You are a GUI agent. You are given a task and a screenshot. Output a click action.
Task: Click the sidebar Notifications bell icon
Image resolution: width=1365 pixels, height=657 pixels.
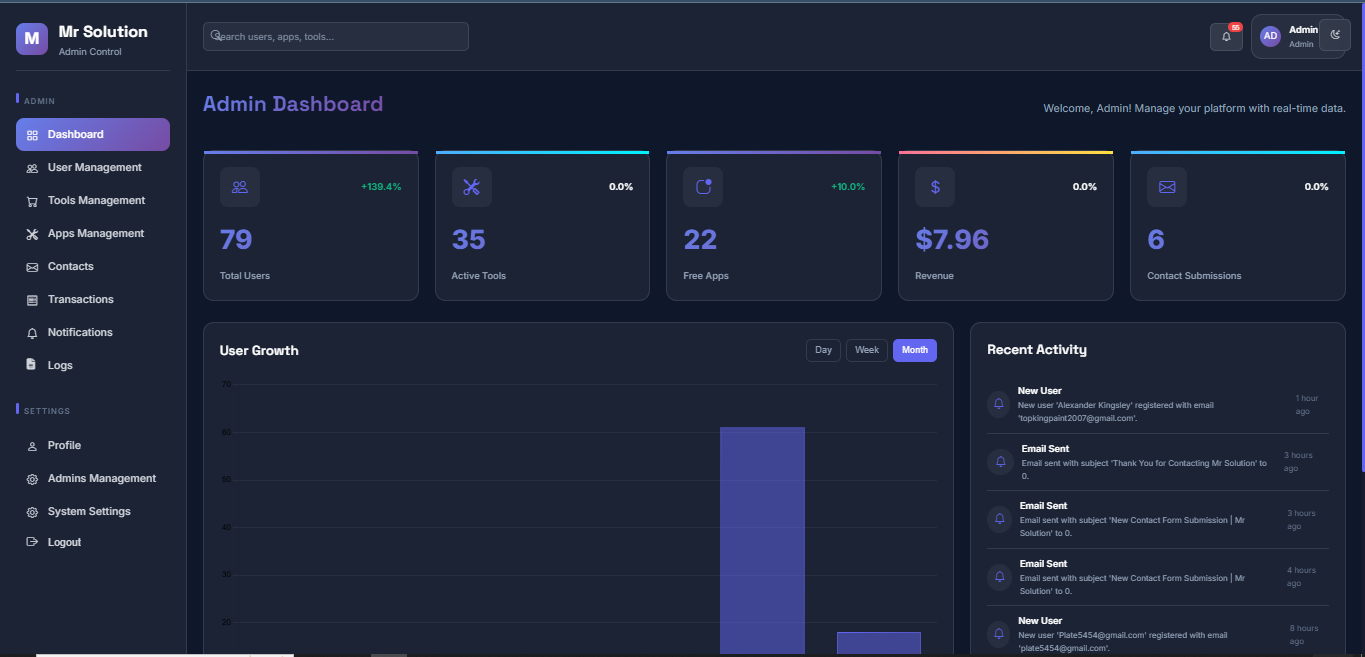coord(32,333)
